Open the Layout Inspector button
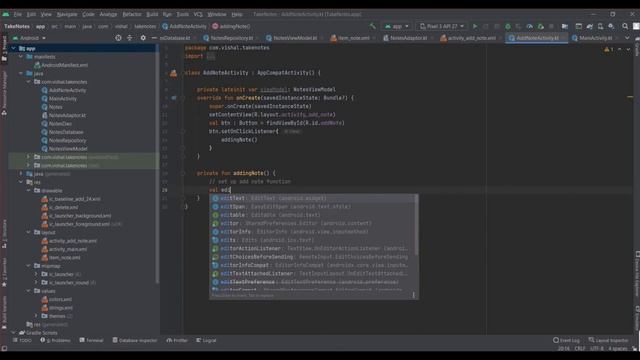The height and width of the screenshot is (360, 640). tap(608, 340)
